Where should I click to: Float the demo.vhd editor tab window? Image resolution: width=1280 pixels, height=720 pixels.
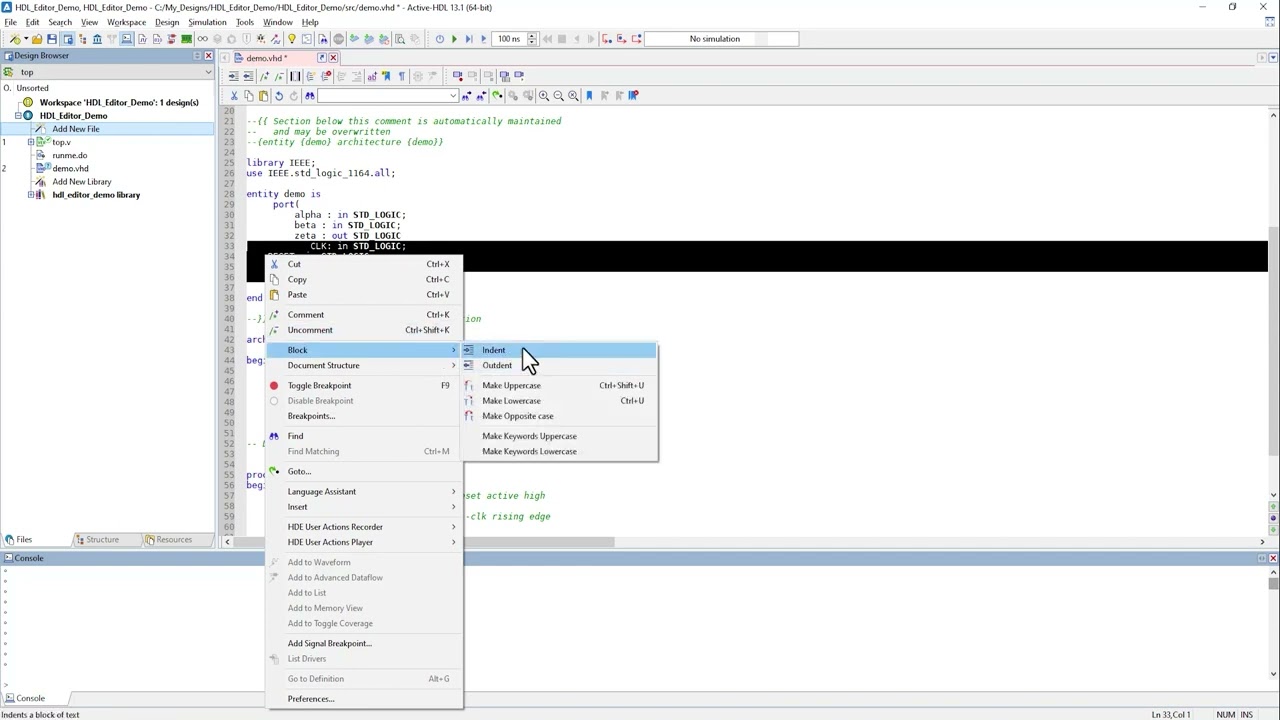pyautogui.click(x=321, y=58)
